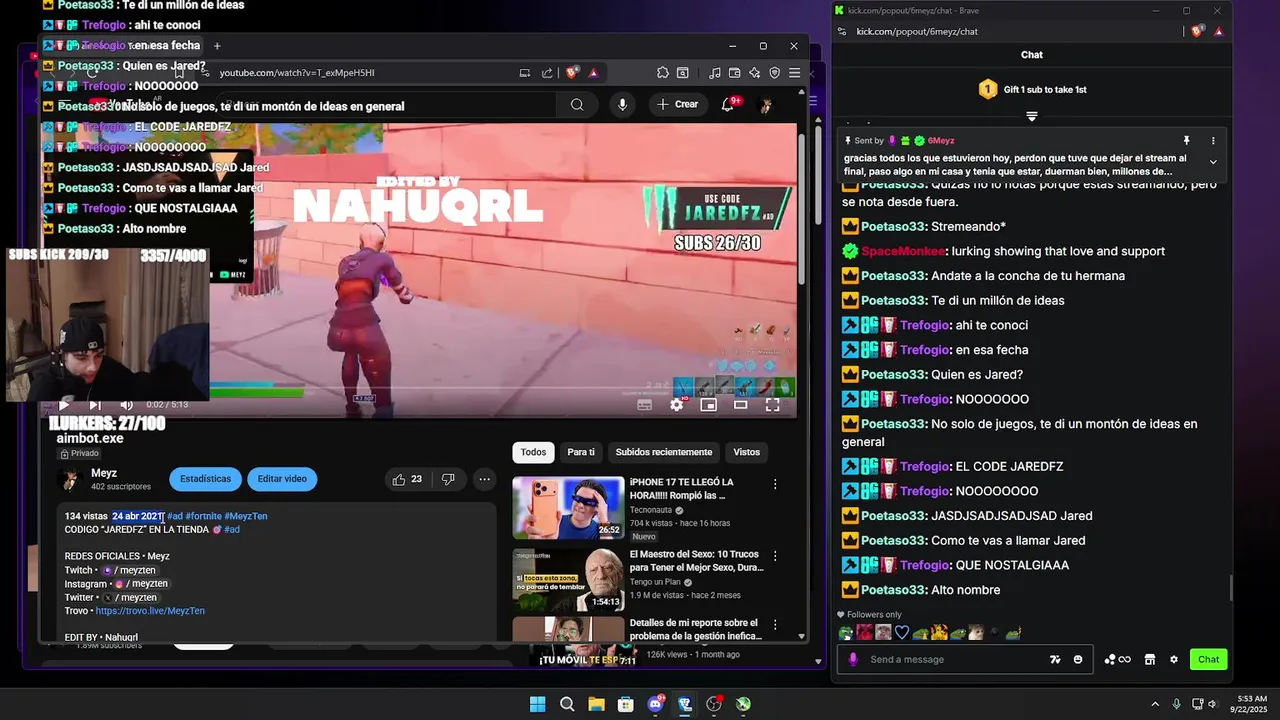This screenshot has width=1280, height=720.
Task: Collapse the Gift 1 sub leaderboard arrow
Action: pyautogui.click(x=1032, y=116)
